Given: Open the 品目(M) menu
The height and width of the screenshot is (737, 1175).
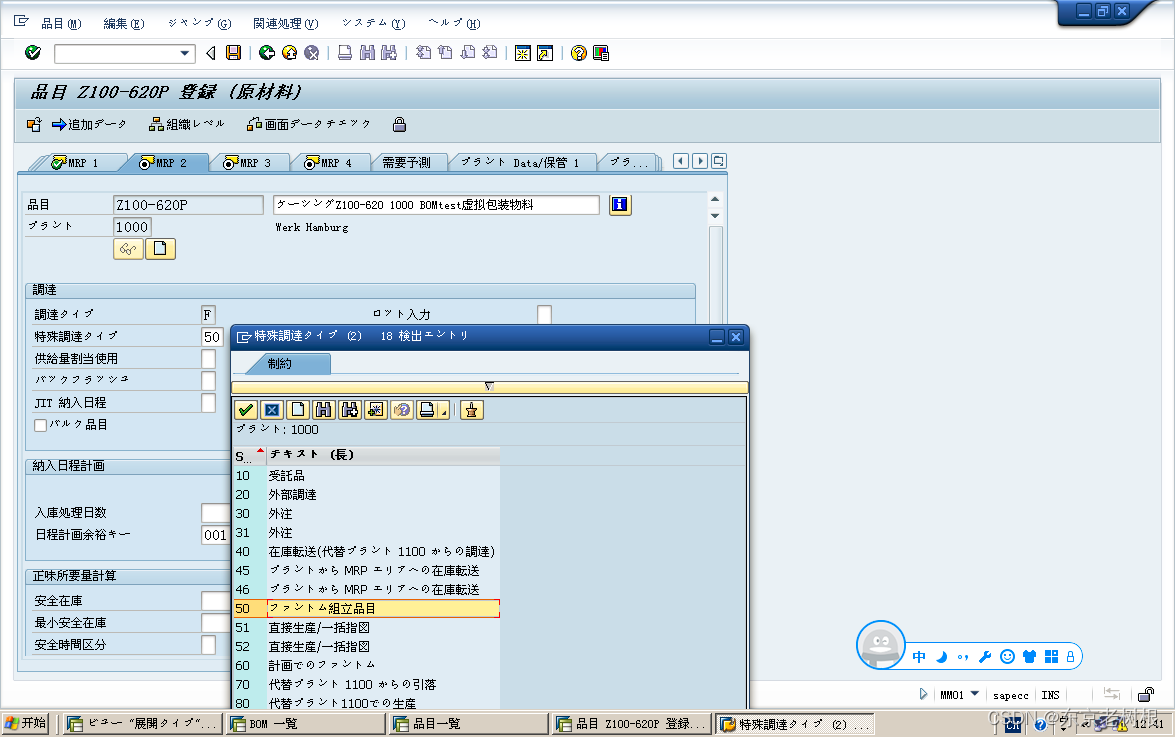Looking at the screenshot, I should coord(61,23).
